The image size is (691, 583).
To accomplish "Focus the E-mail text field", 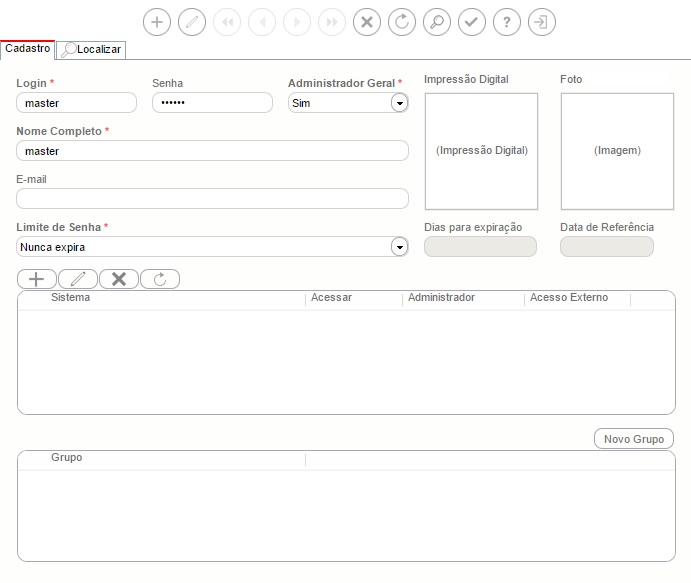I will (x=212, y=198).
